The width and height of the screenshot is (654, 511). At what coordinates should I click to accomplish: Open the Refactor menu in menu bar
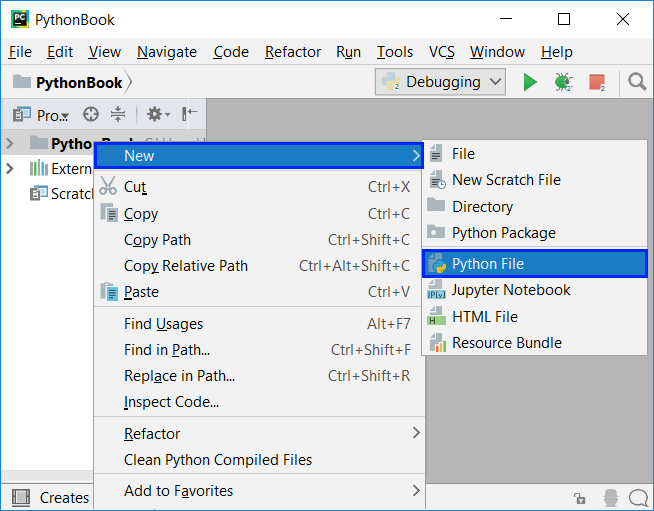coord(293,52)
